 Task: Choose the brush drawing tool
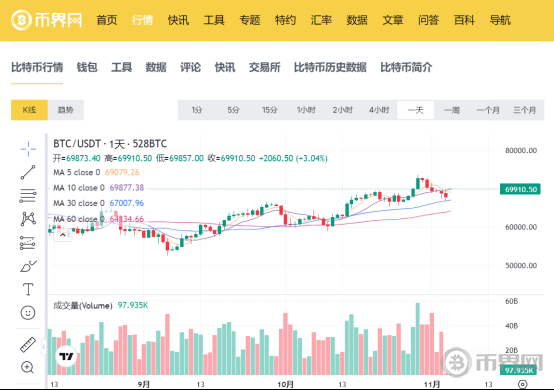(x=28, y=266)
